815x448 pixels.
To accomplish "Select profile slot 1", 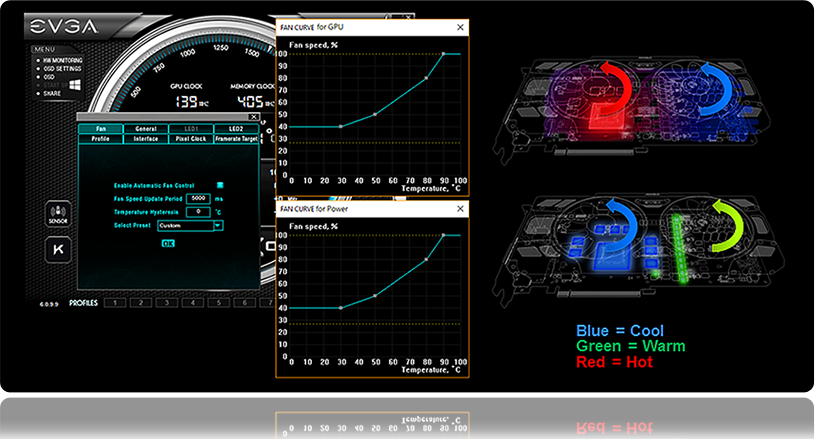I will tap(115, 302).
